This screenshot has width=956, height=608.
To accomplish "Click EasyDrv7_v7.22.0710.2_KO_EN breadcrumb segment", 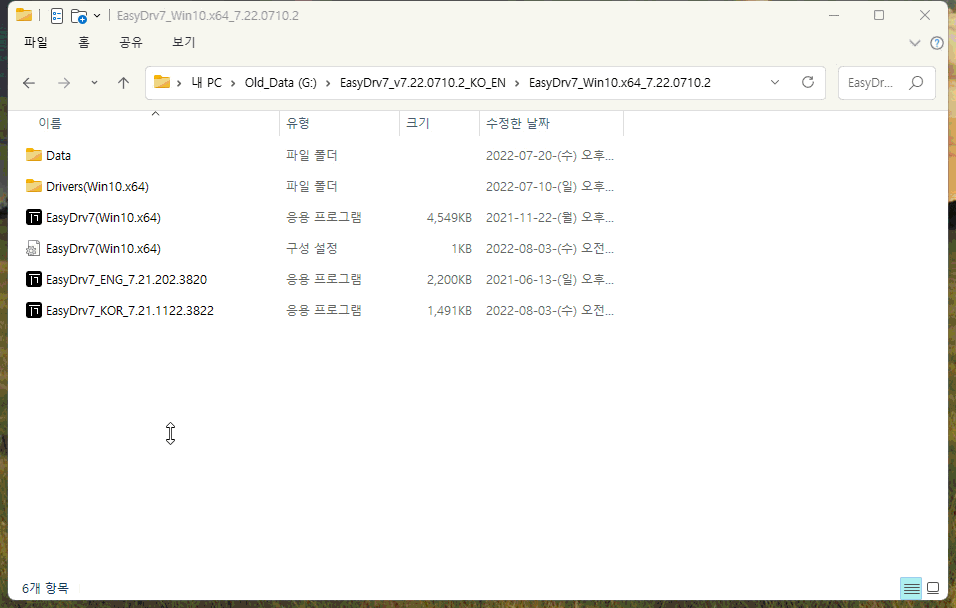I will 423,82.
